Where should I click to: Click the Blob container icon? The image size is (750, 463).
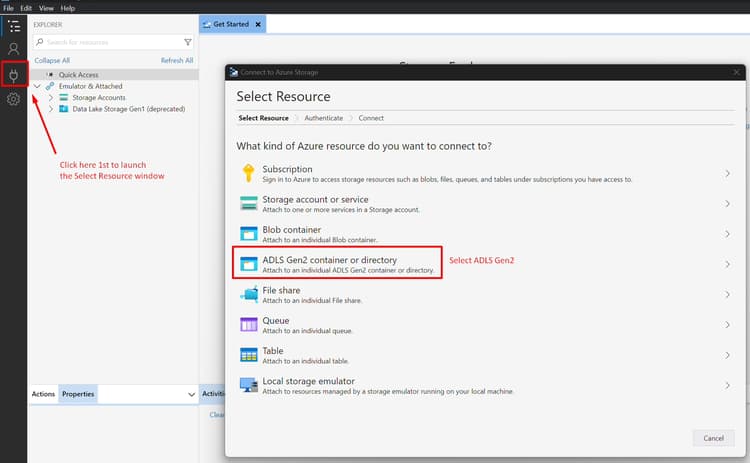click(x=249, y=233)
